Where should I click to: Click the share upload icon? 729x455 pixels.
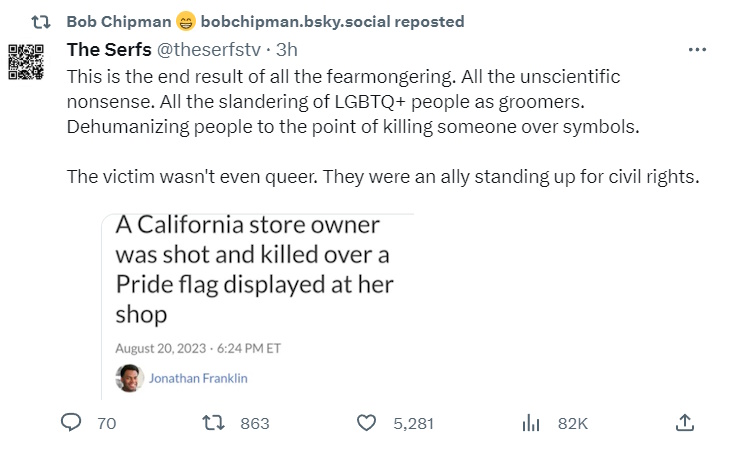pos(685,422)
